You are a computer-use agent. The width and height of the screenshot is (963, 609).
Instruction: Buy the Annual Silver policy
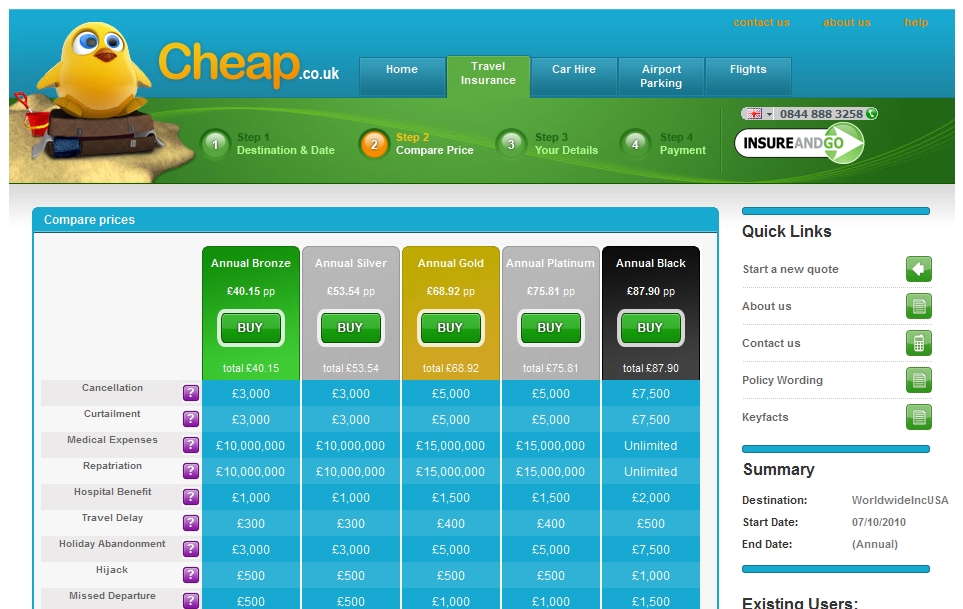pyautogui.click(x=351, y=328)
